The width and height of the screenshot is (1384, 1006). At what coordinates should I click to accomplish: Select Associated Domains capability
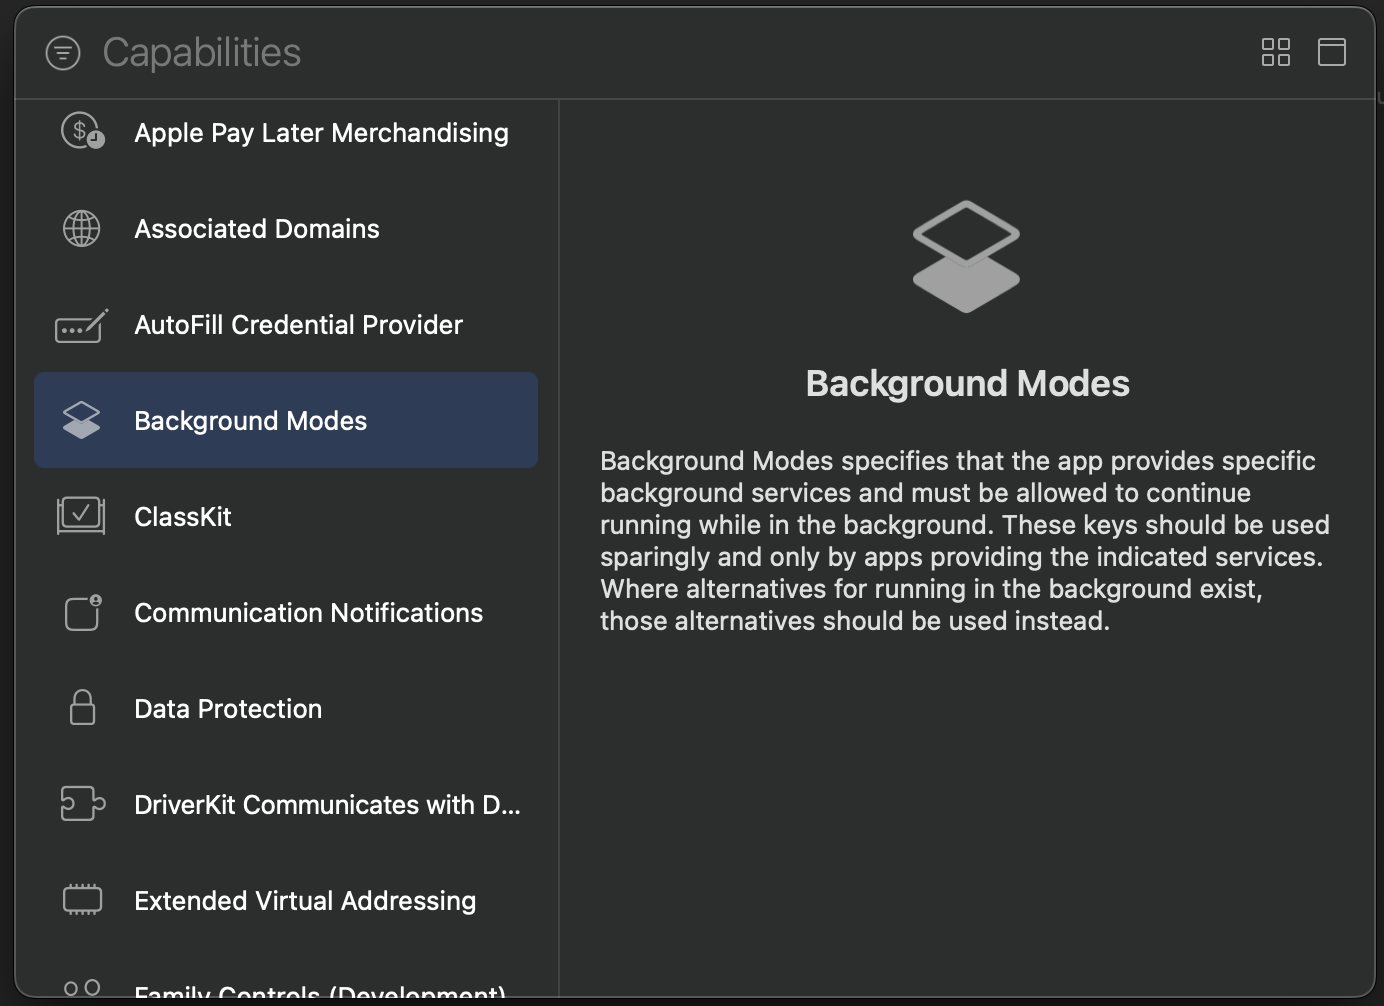[x=286, y=229]
